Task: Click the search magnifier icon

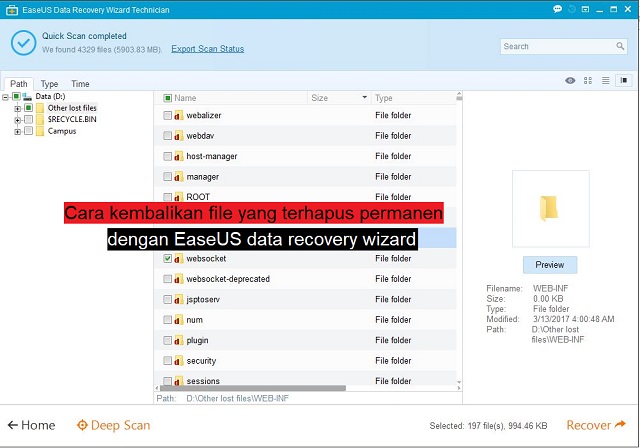Action: point(620,46)
